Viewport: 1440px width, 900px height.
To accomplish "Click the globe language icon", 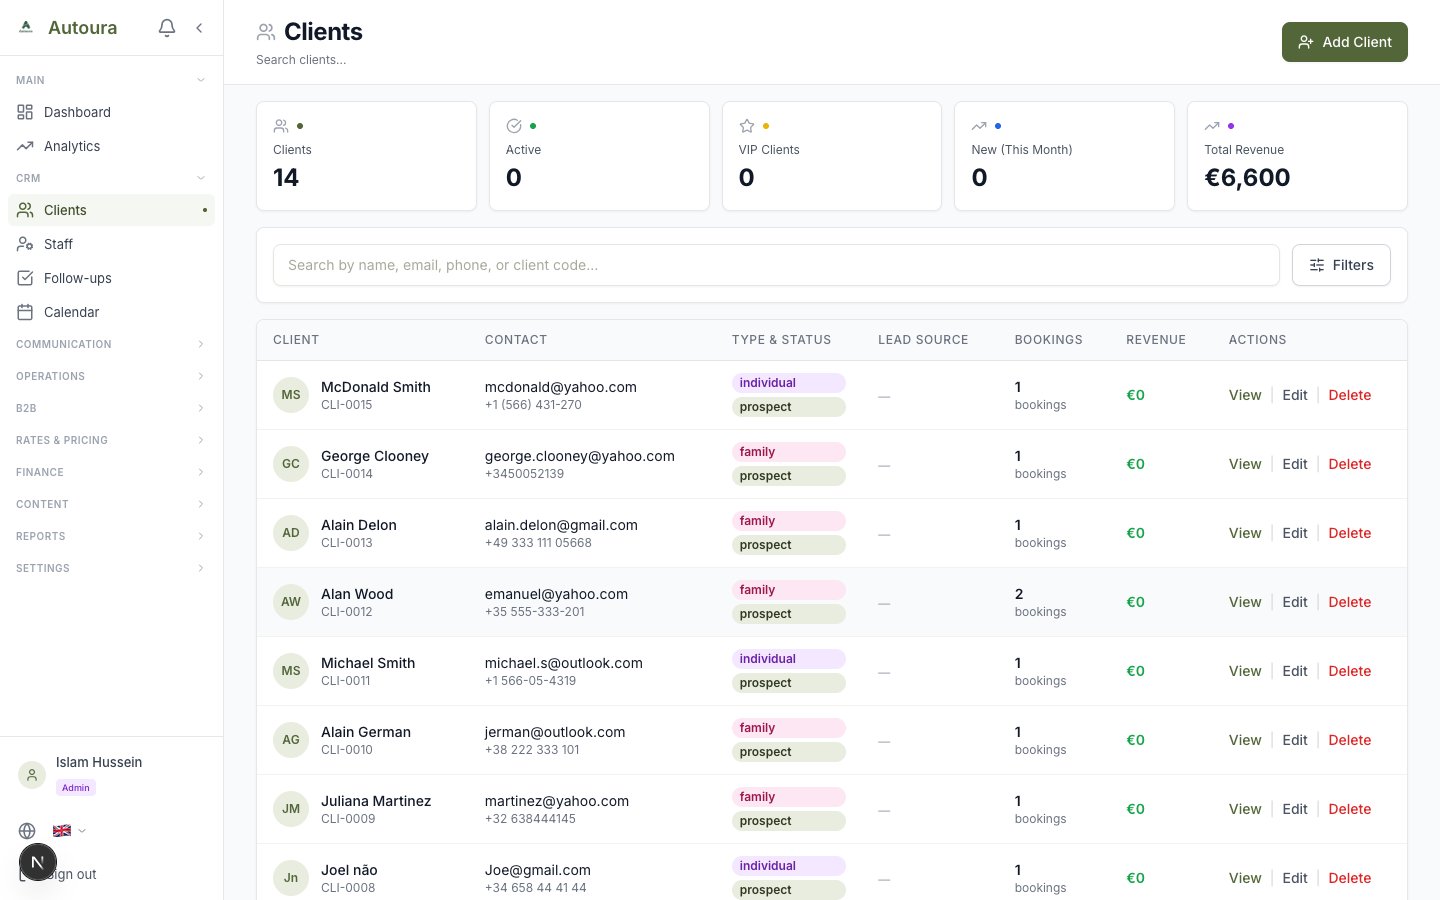I will tap(27, 831).
